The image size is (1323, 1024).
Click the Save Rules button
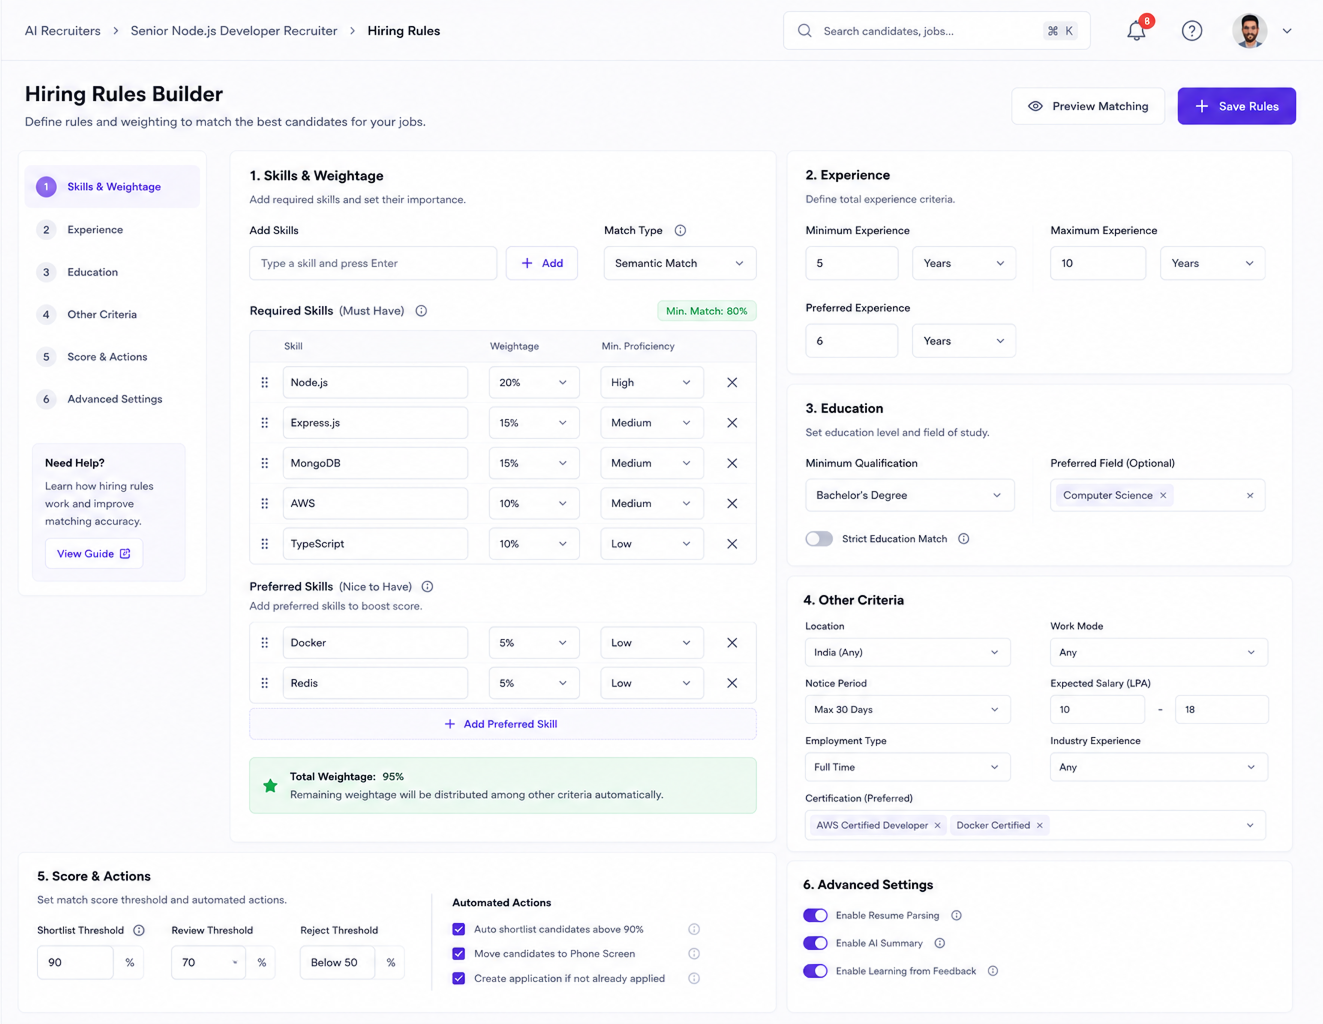pyautogui.click(x=1236, y=106)
